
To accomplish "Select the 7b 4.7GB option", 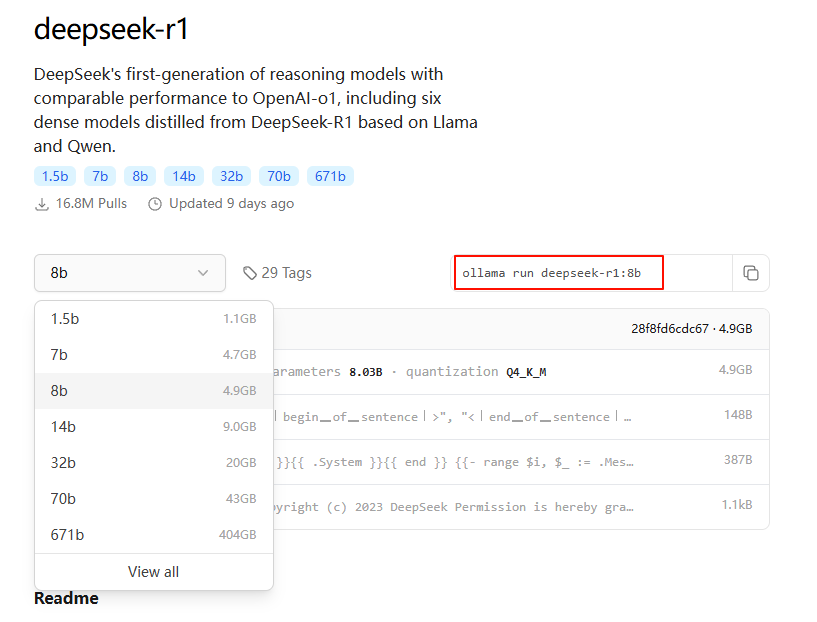I will tap(153, 355).
